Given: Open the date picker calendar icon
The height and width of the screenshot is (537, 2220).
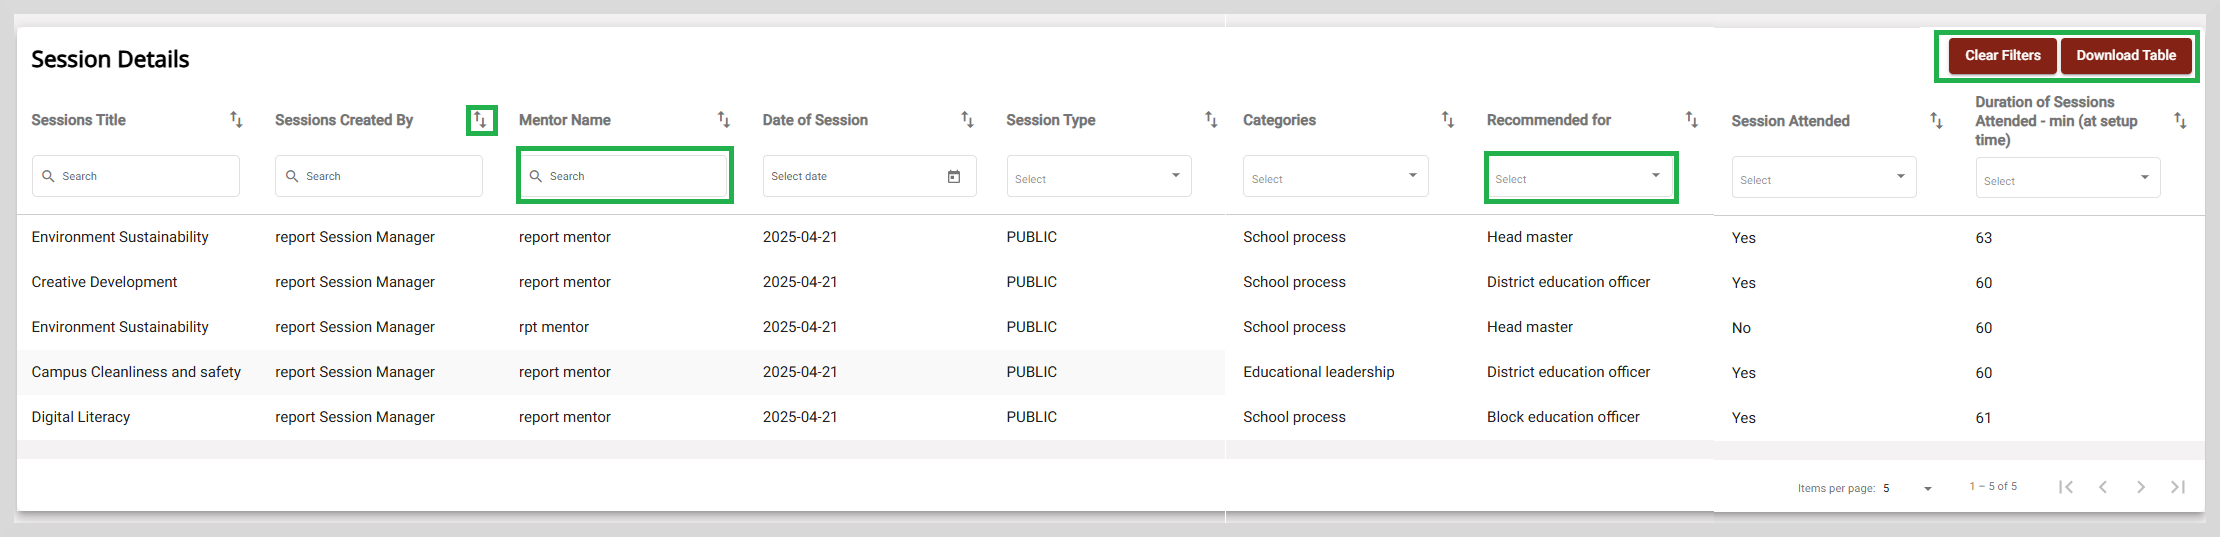Looking at the screenshot, I should pos(954,176).
